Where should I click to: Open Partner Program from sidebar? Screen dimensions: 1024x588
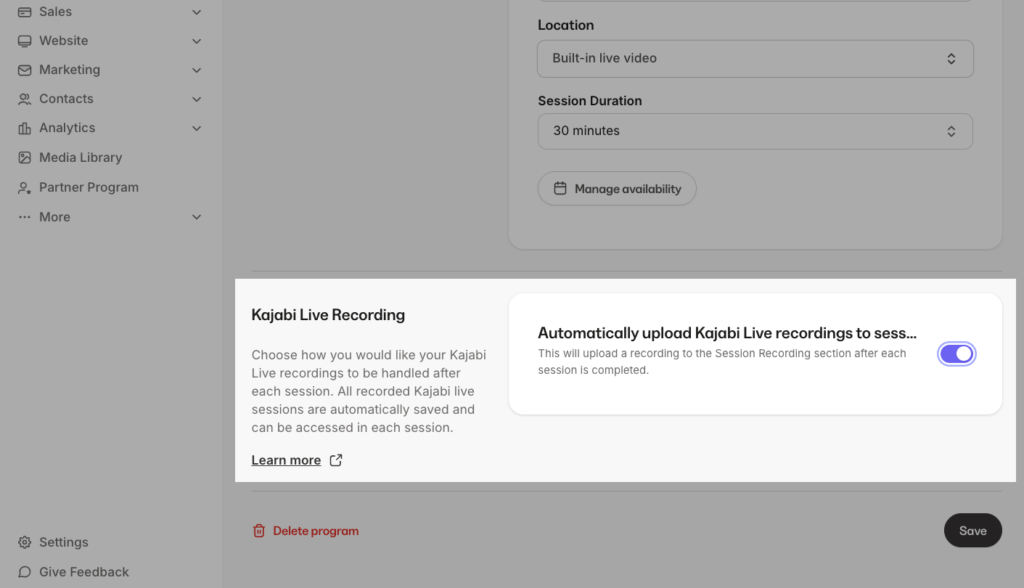[88, 188]
